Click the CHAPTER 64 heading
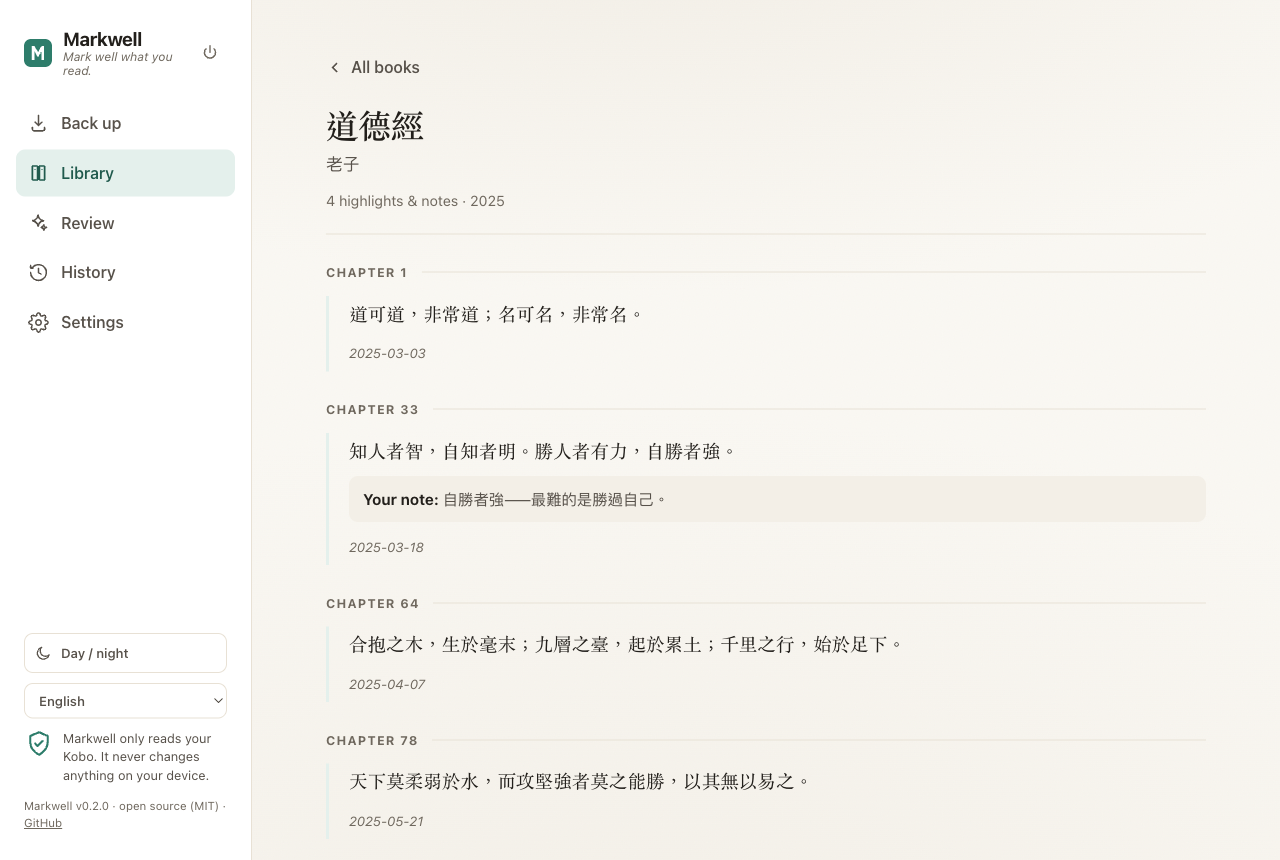This screenshot has width=1280, height=860. coord(372,603)
